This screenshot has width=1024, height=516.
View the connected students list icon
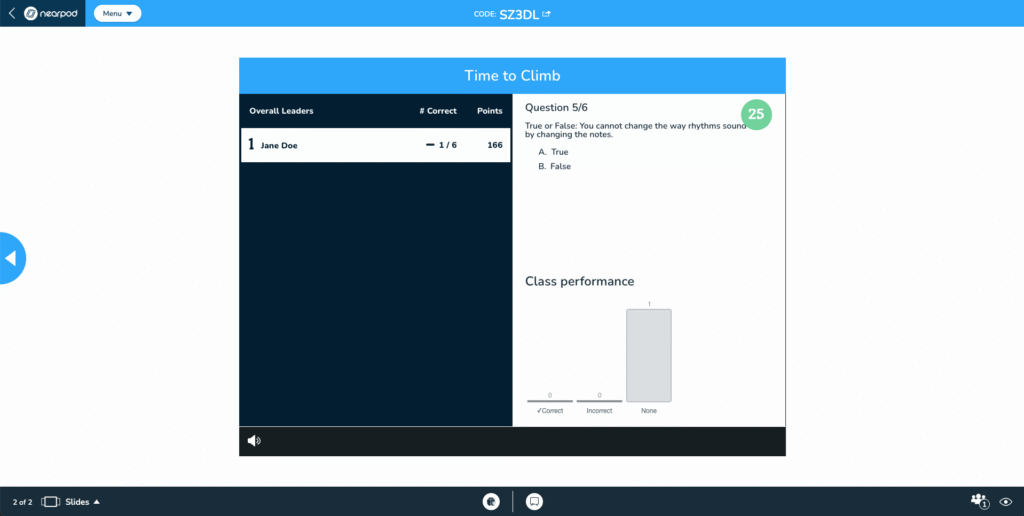click(x=979, y=502)
